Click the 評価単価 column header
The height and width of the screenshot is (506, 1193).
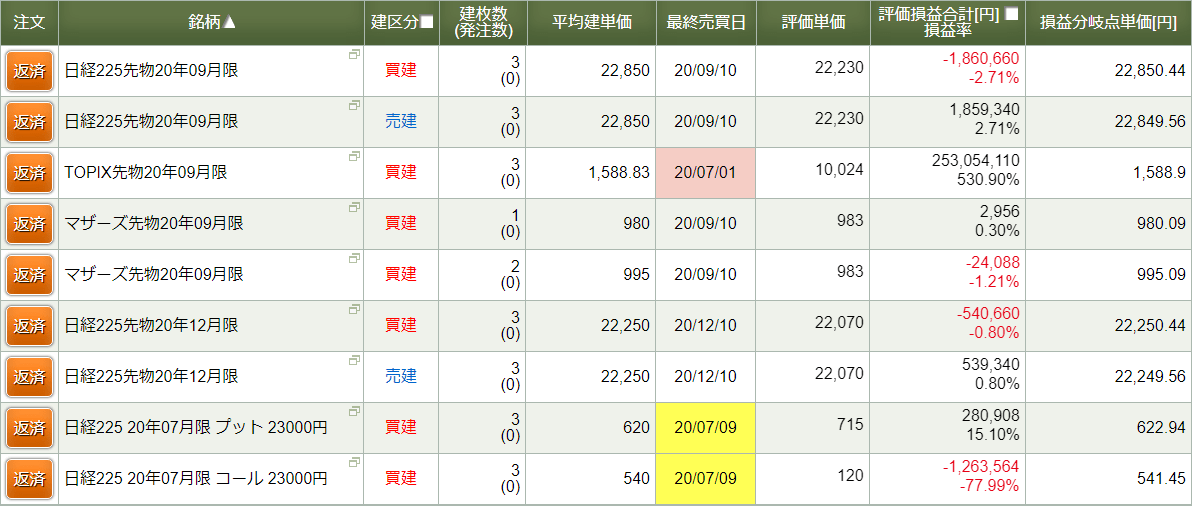coord(813,23)
